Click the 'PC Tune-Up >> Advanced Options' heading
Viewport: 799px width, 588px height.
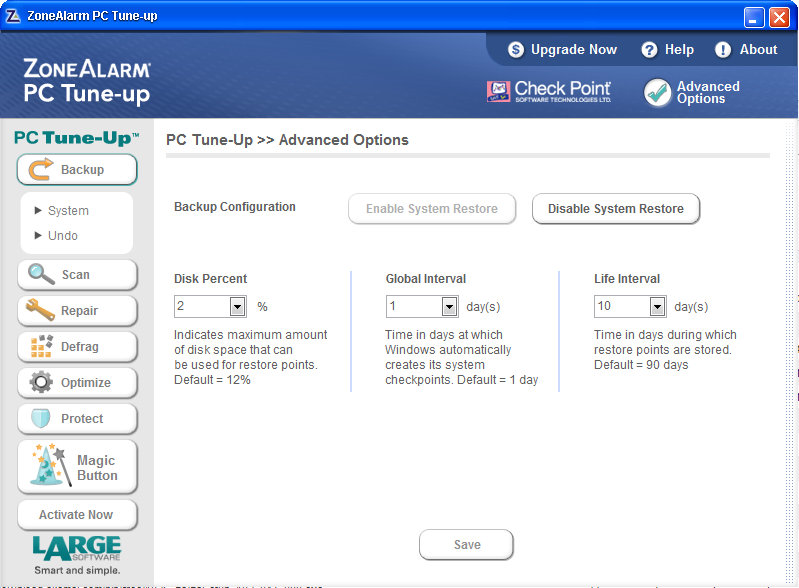(x=287, y=140)
